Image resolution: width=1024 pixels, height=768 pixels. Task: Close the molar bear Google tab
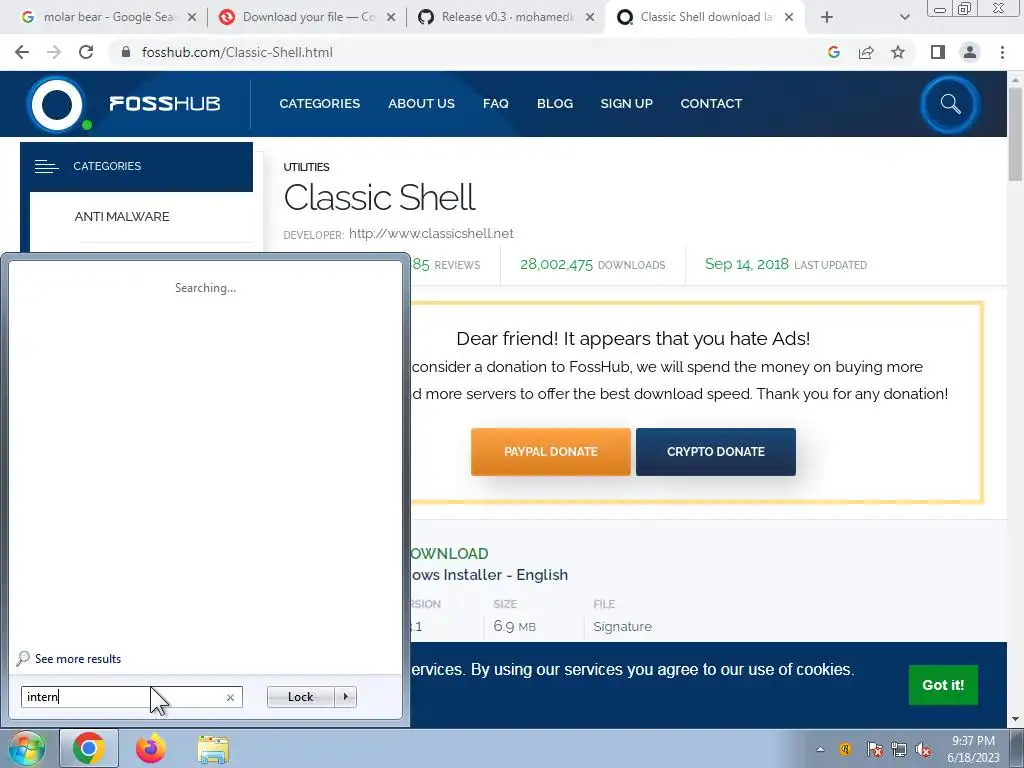point(192,18)
